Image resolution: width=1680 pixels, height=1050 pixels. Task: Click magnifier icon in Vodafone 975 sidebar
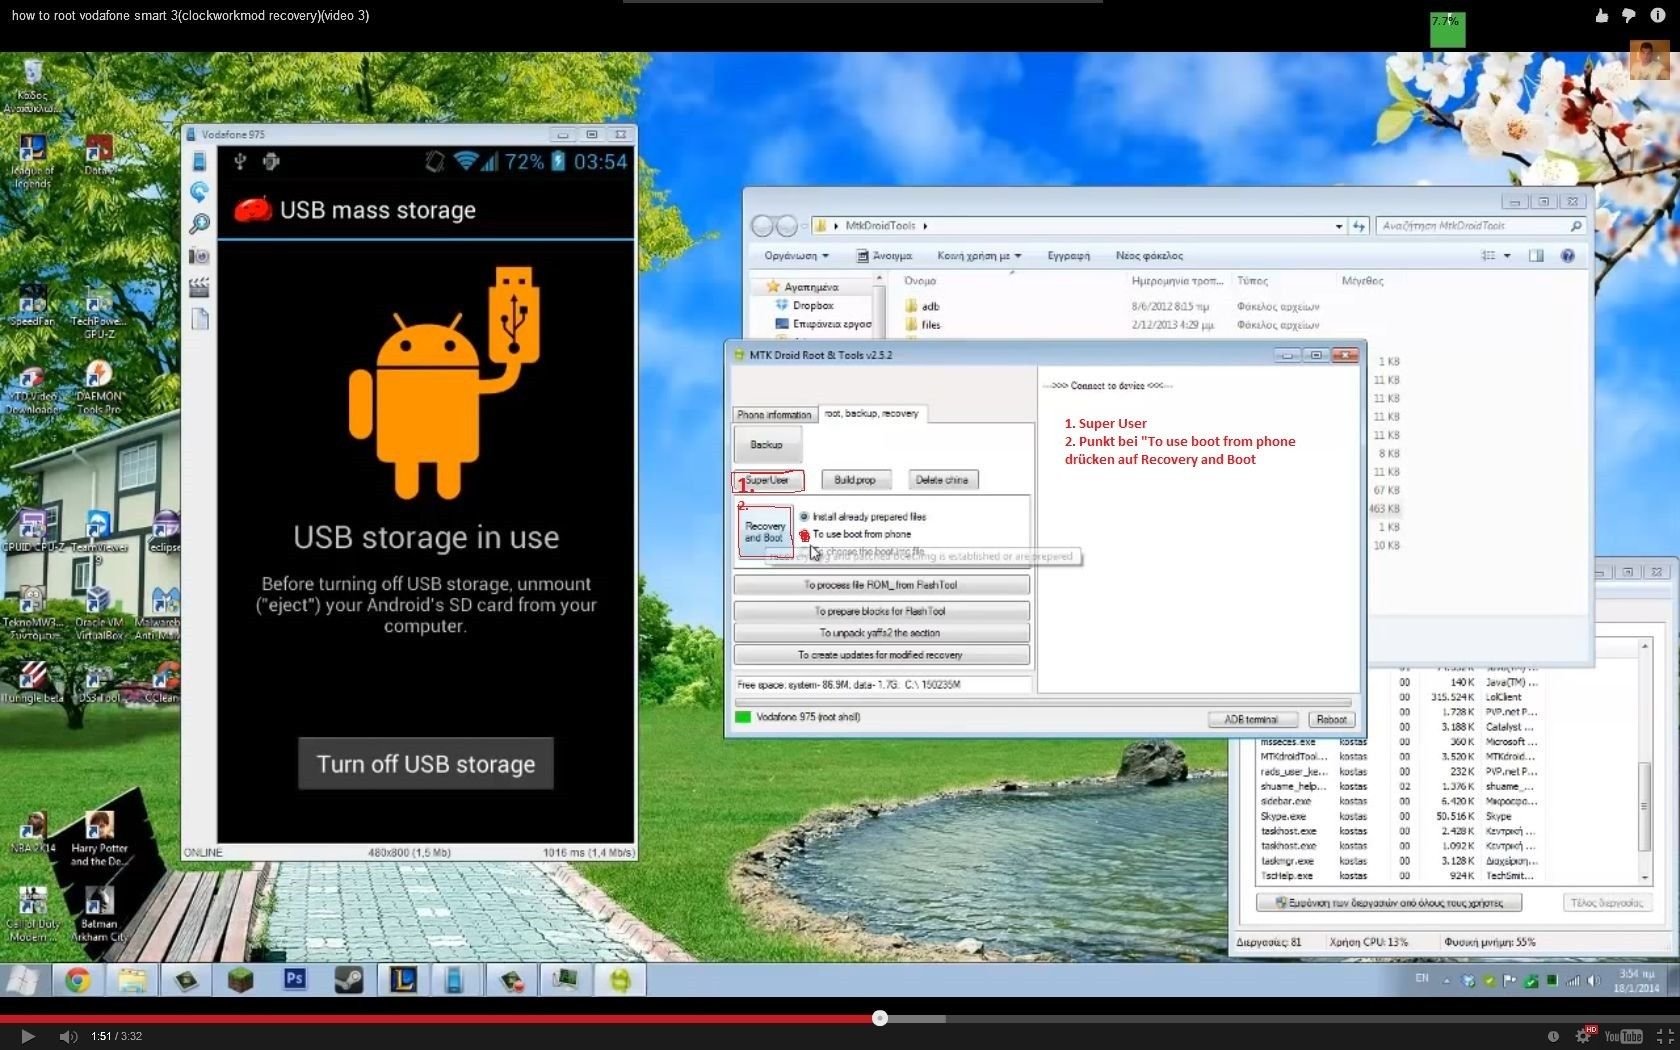click(x=199, y=224)
